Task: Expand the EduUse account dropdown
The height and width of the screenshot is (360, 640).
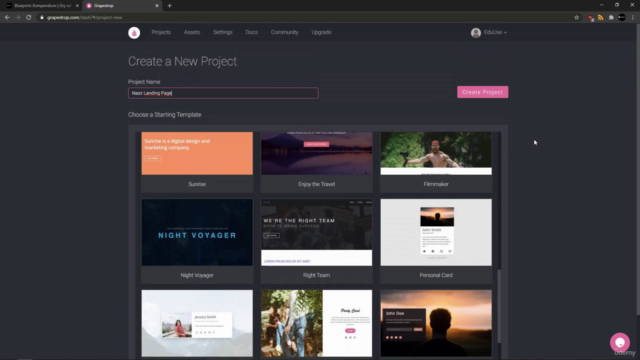Action: pyautogui.click(x=495, y=32)
